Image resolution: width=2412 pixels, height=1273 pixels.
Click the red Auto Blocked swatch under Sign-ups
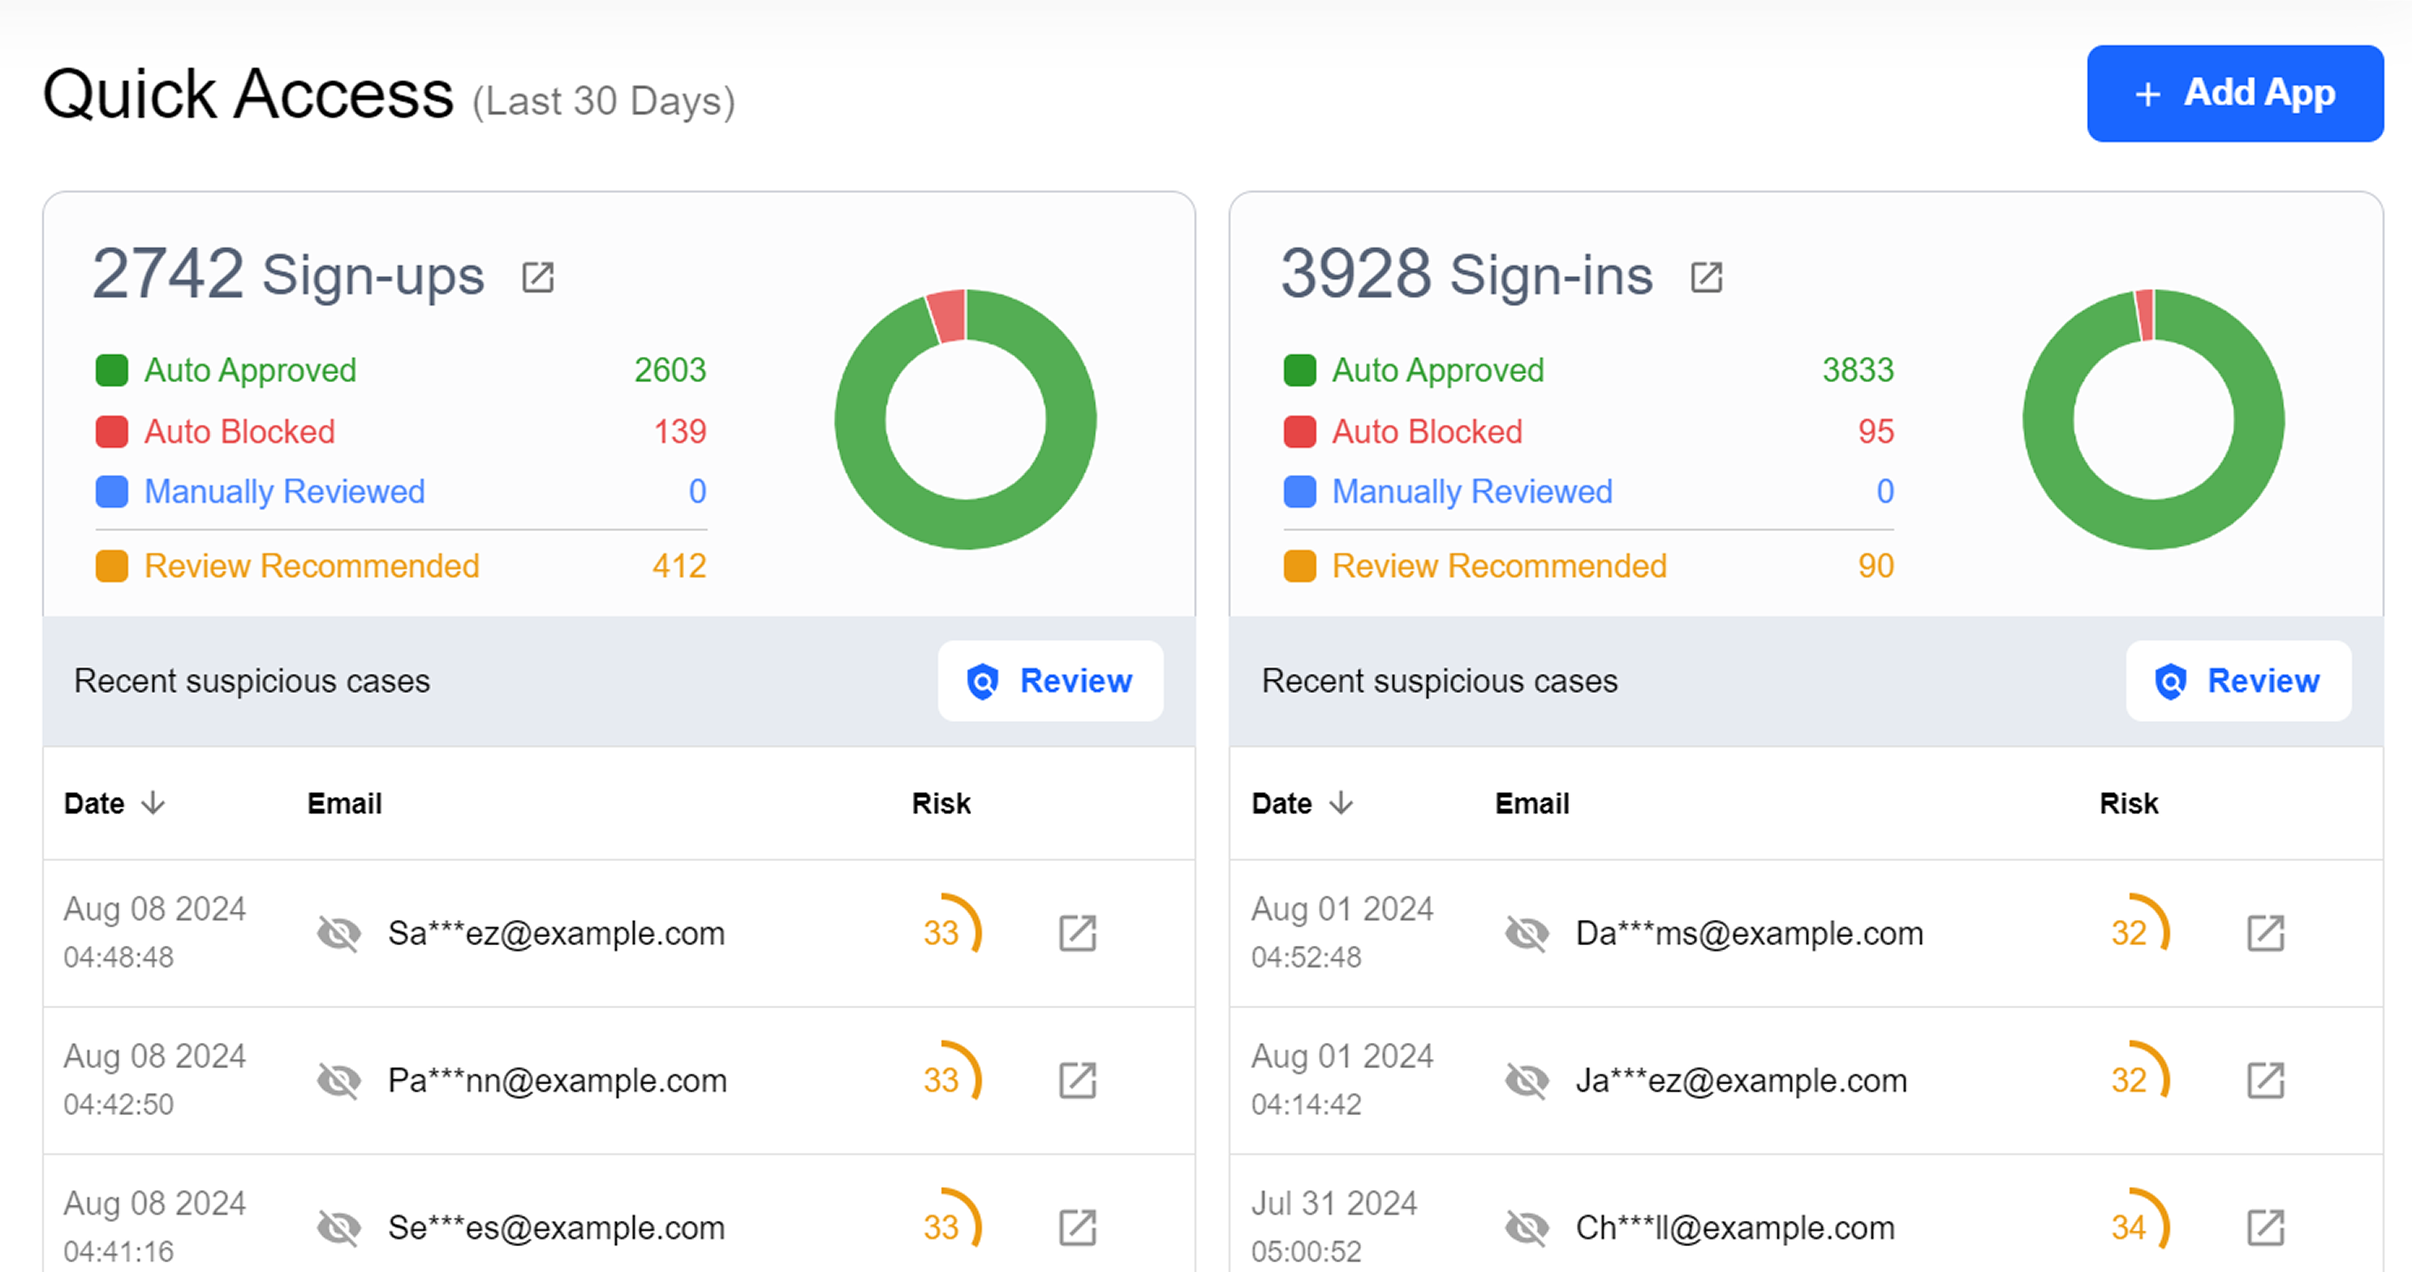pyautogui.click(x=112, y=431)
